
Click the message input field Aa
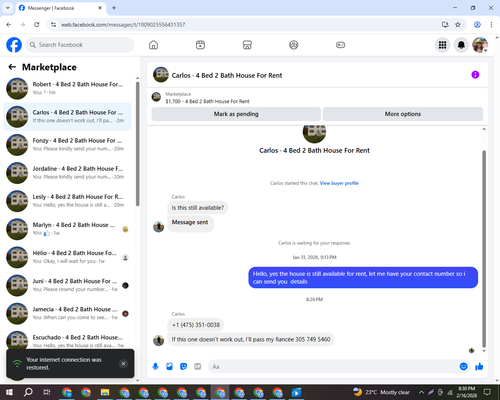coord(333,367)
